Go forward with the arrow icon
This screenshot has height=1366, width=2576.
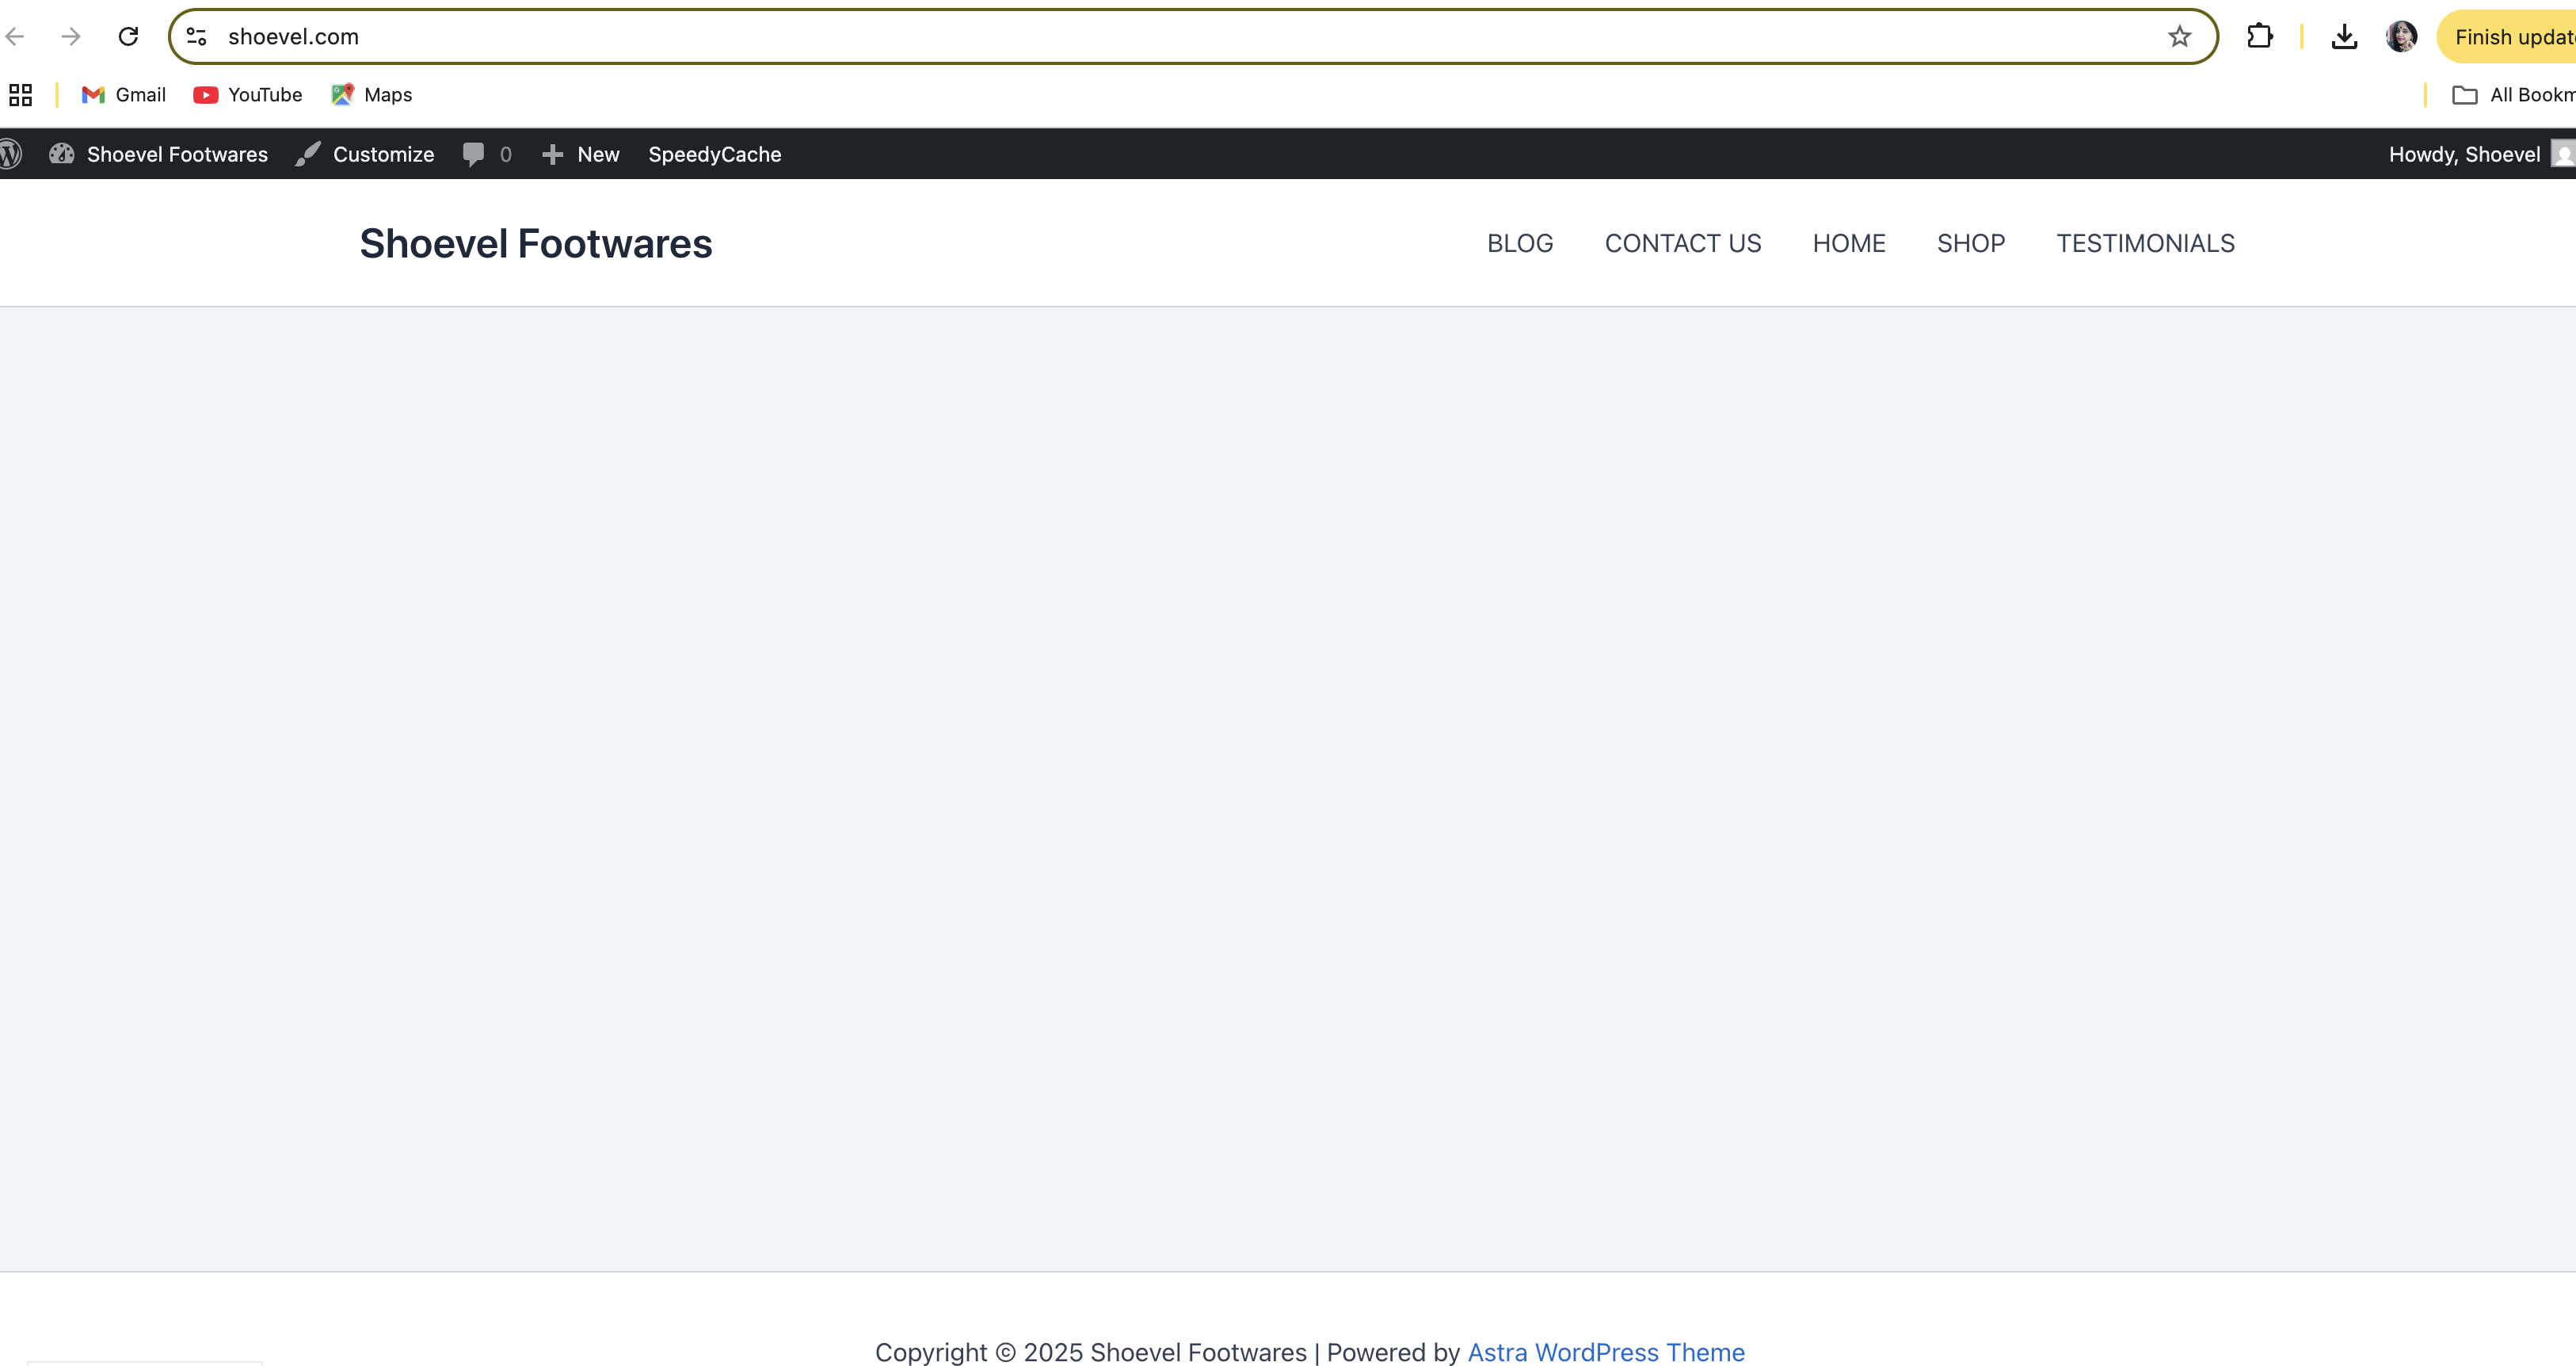click(71, 37)
